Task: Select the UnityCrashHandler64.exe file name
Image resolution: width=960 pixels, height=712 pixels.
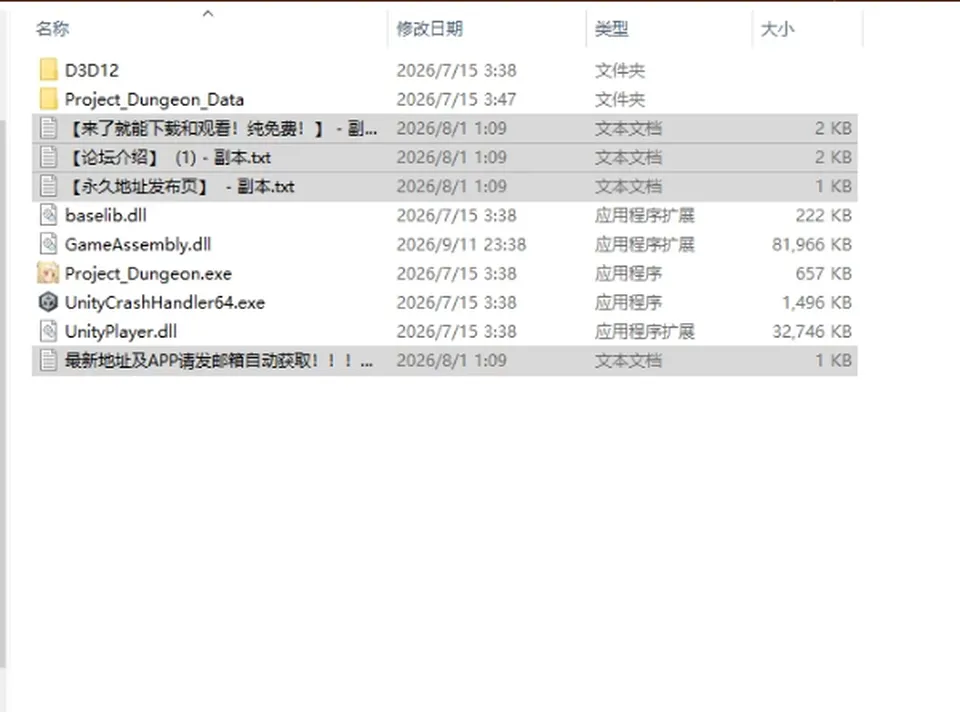Action: pos(165,302)
